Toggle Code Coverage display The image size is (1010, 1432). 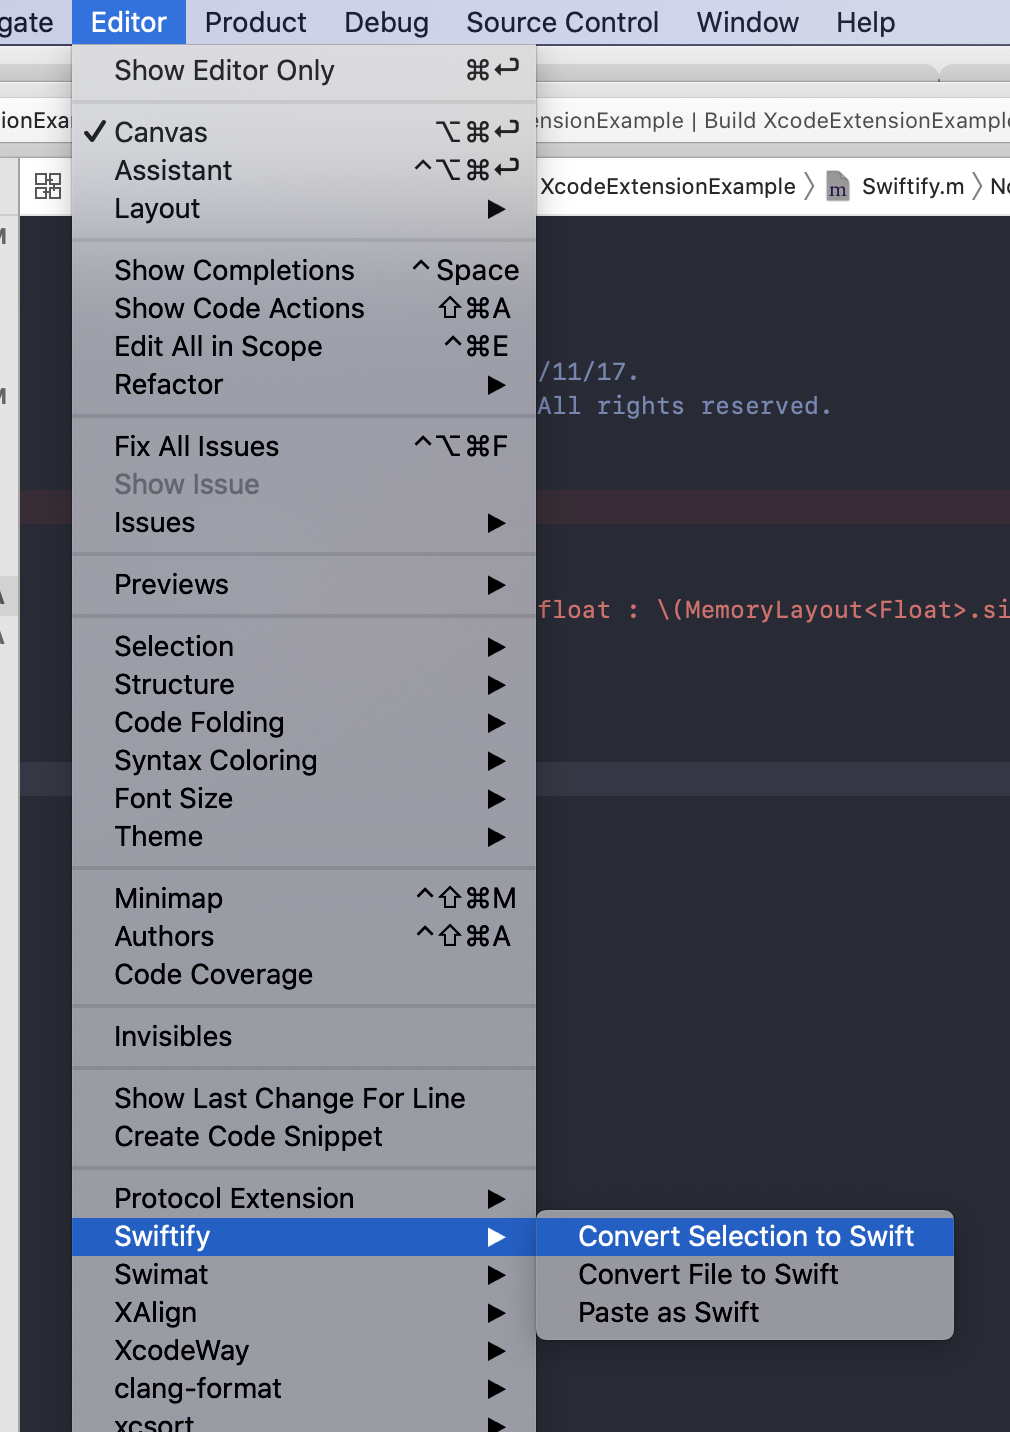coord(304,974)
